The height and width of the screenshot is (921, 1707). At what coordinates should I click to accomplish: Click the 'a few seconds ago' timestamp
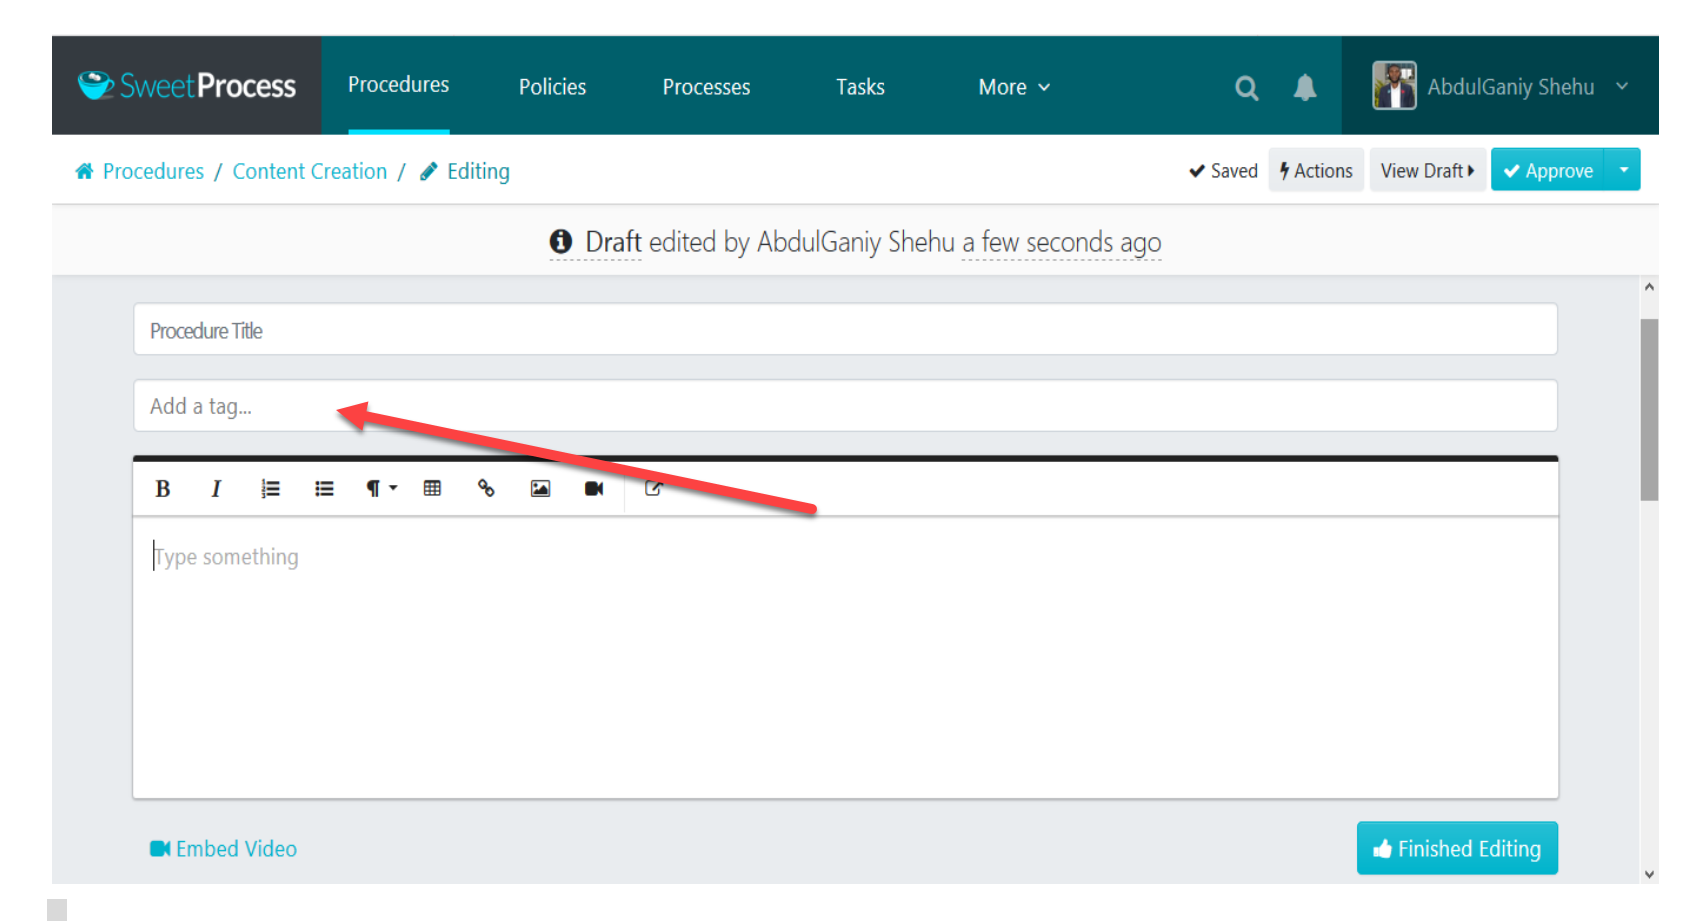pyautogui.click(x=1061, y=242)
